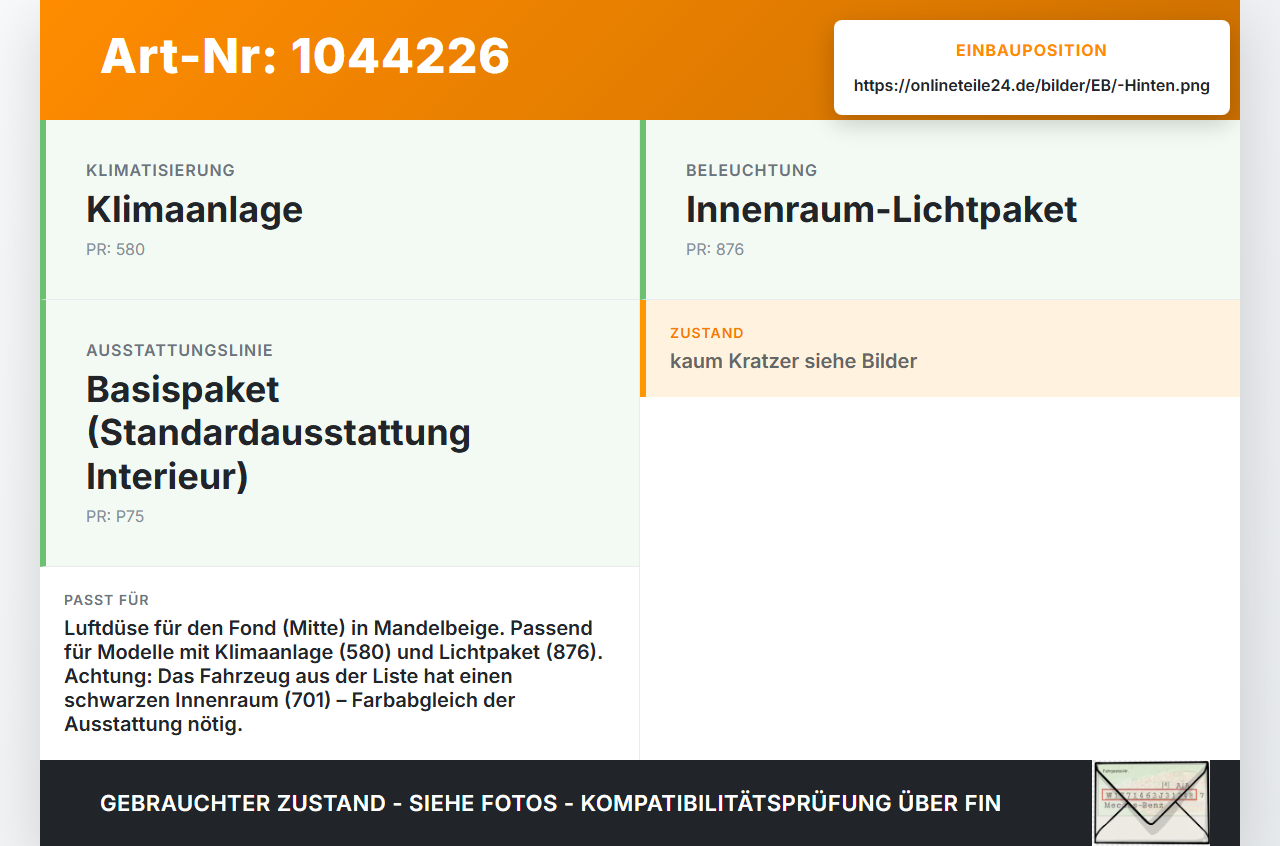Click the Basispaket (Standardausstattung Interieur) title
Screen dimensions: 1280x846
pos(278,433)
